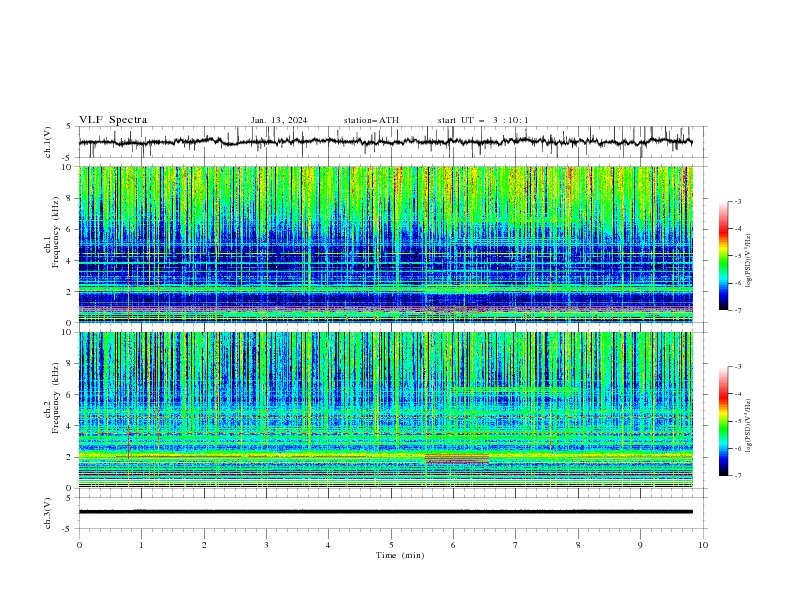Image resolution: width=792 pixels, height=612 pixels.
Task: Click the 'VLF Spectra' title text
Action: 113,120
